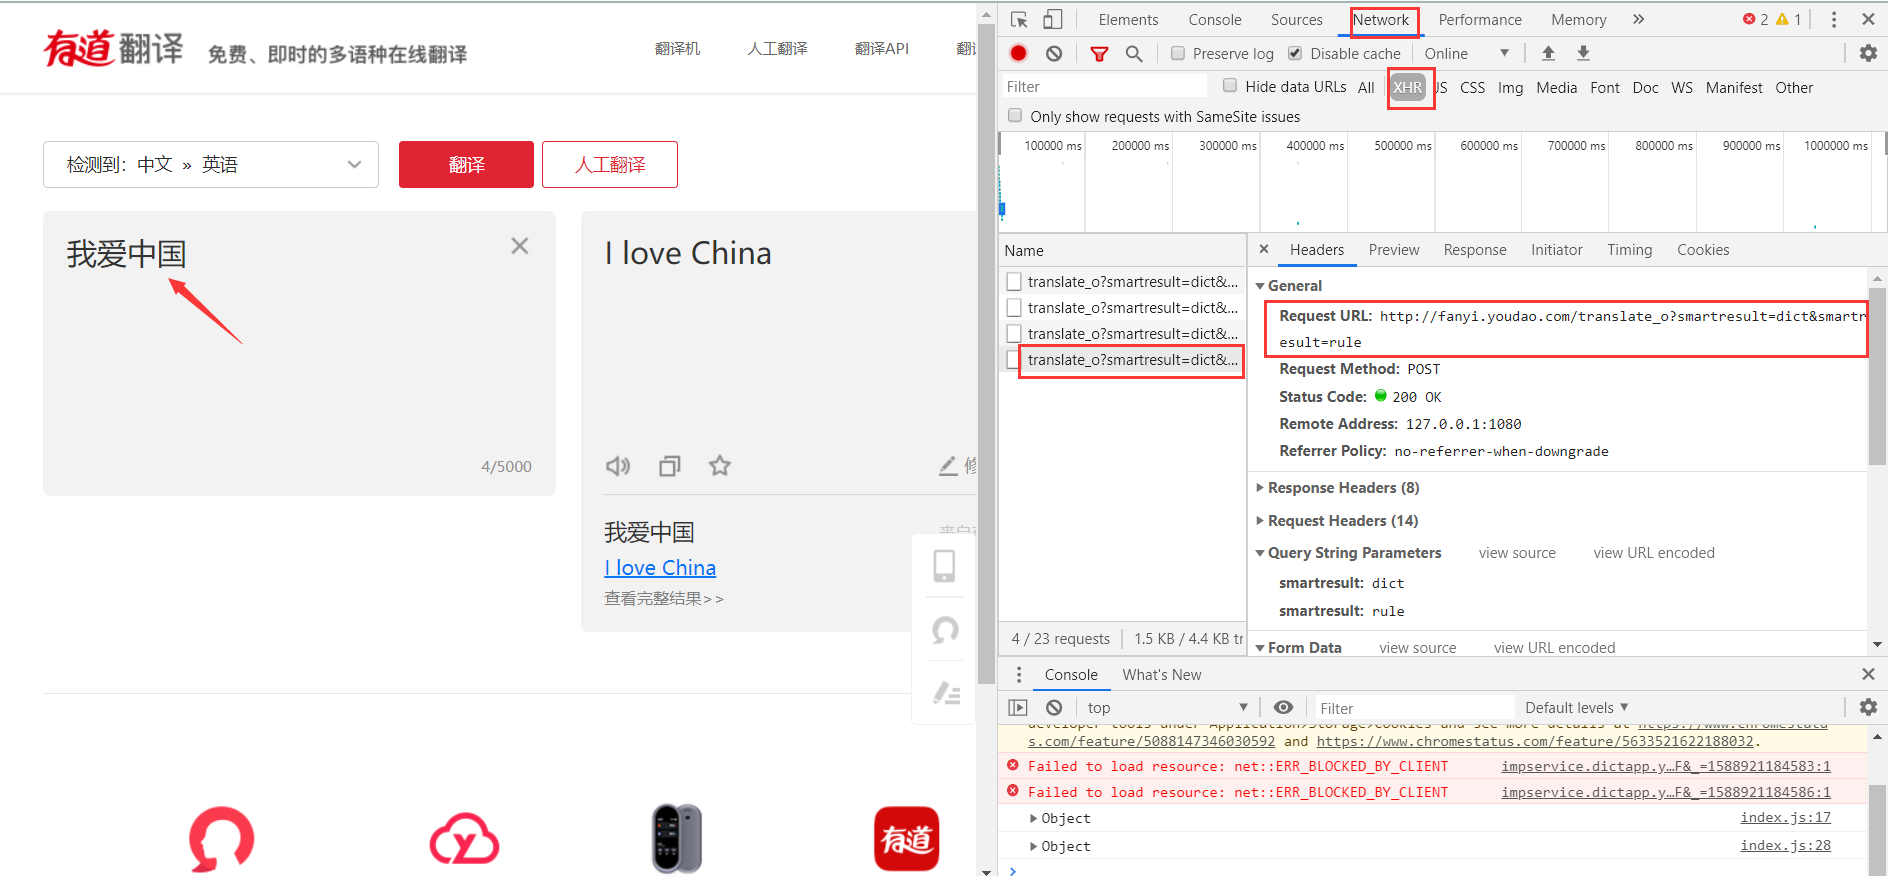The height and width of the screenshot is (876, 1888).
Task: Click the network Filter input field
Action: 1105,87
